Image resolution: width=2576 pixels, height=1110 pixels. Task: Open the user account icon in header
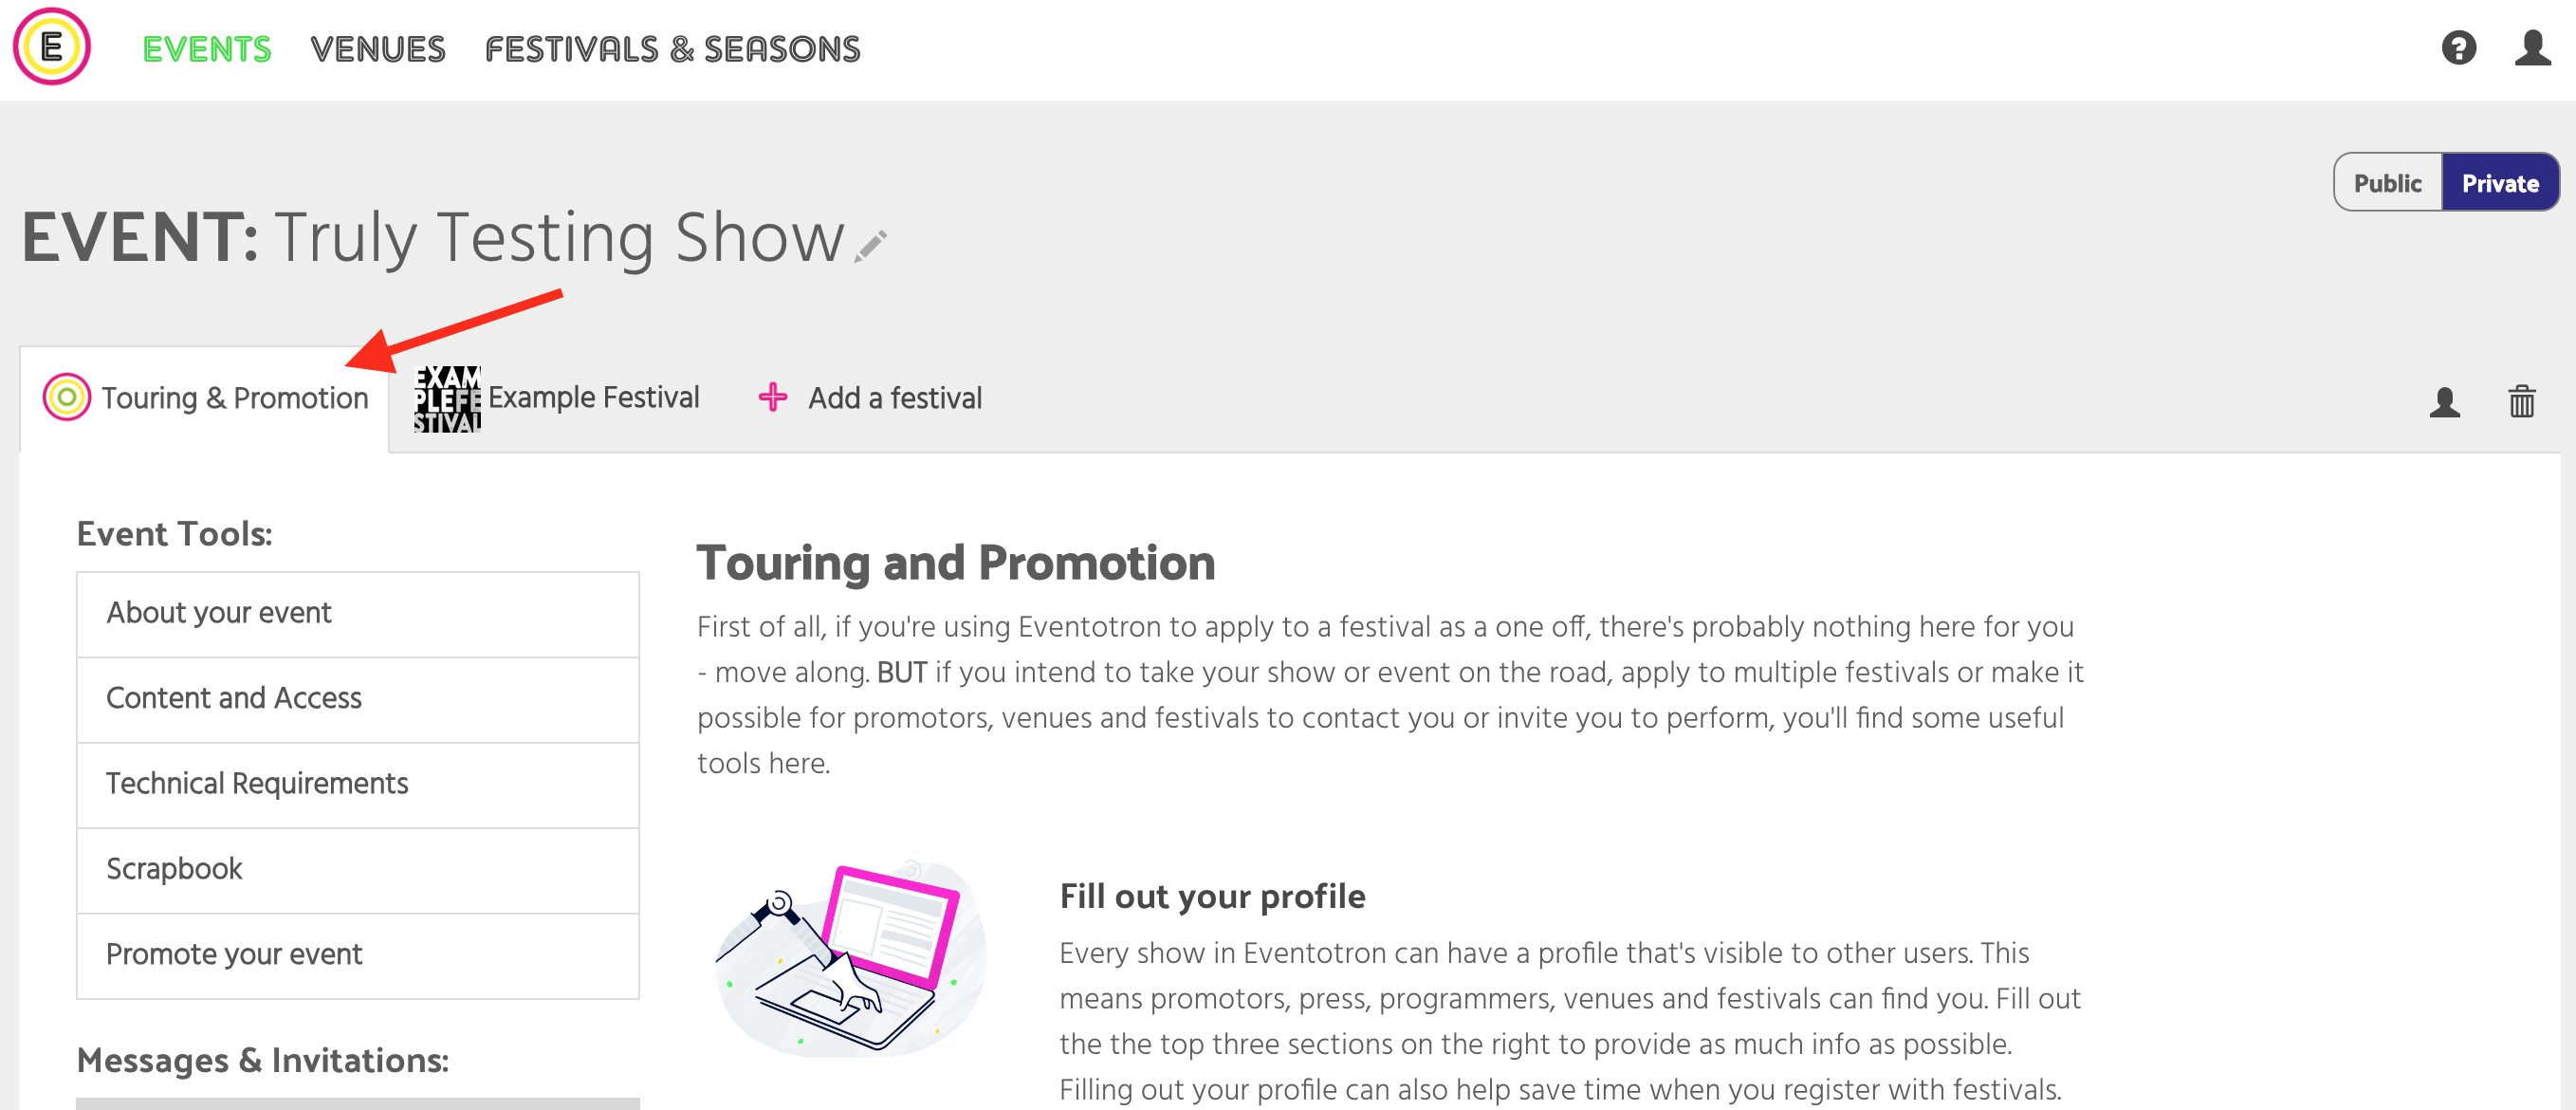click(2532, 48)
